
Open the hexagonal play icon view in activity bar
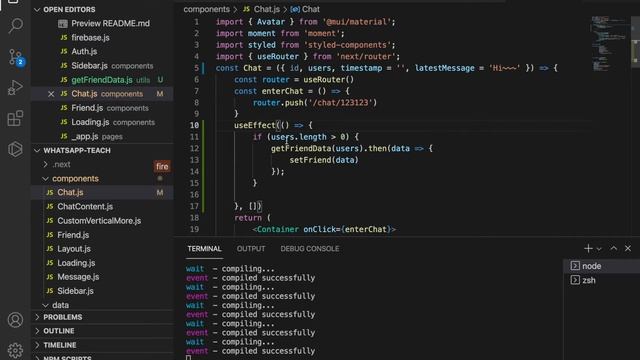[x=16, y=149]
